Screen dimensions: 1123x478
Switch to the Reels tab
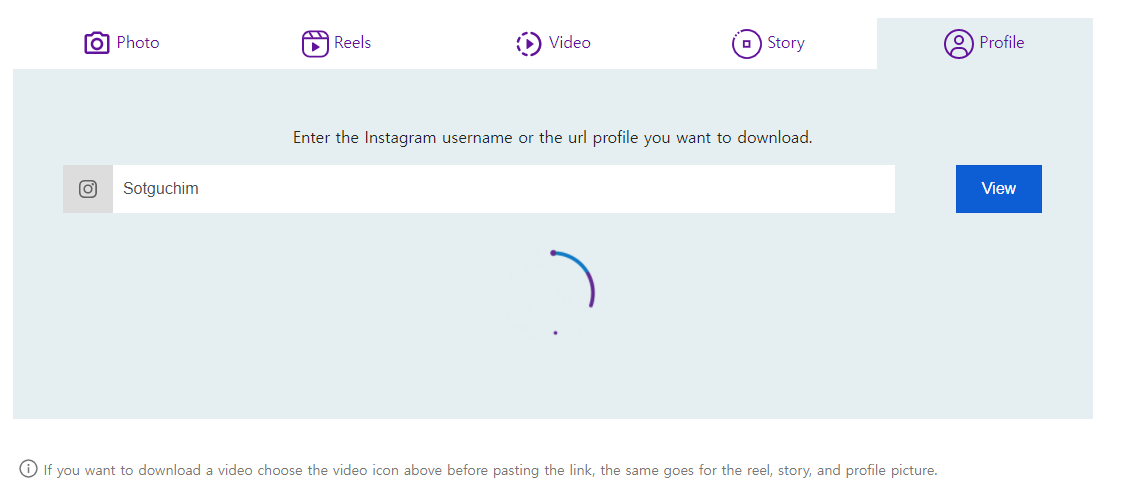[x=337, y=43]
